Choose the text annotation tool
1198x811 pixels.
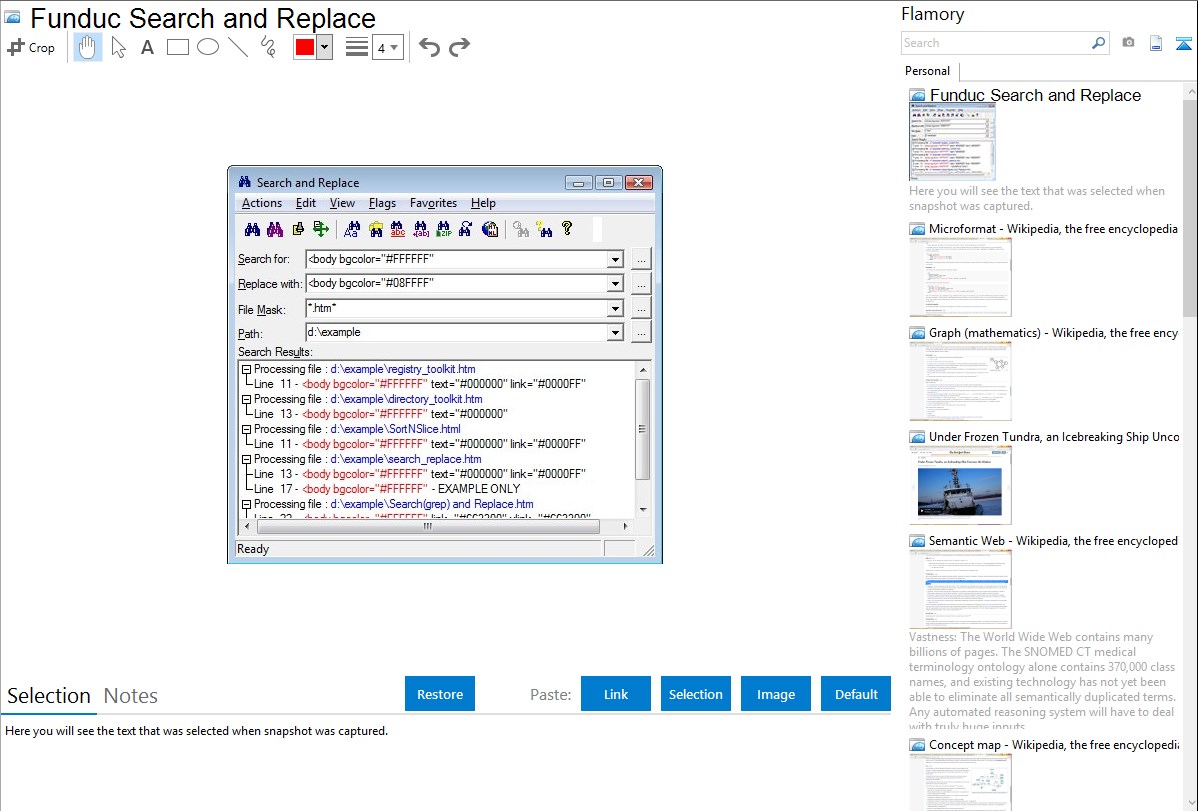point(147,47)
